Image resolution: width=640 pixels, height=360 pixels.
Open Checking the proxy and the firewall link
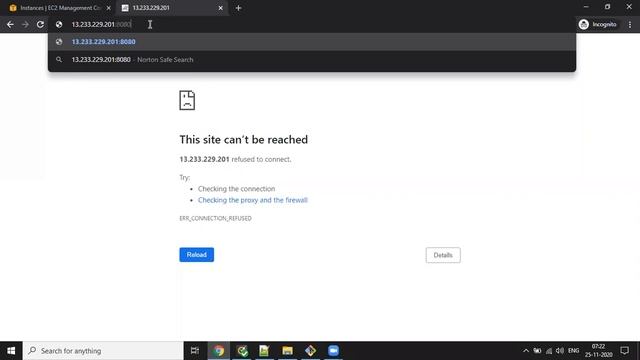point(253,200)
